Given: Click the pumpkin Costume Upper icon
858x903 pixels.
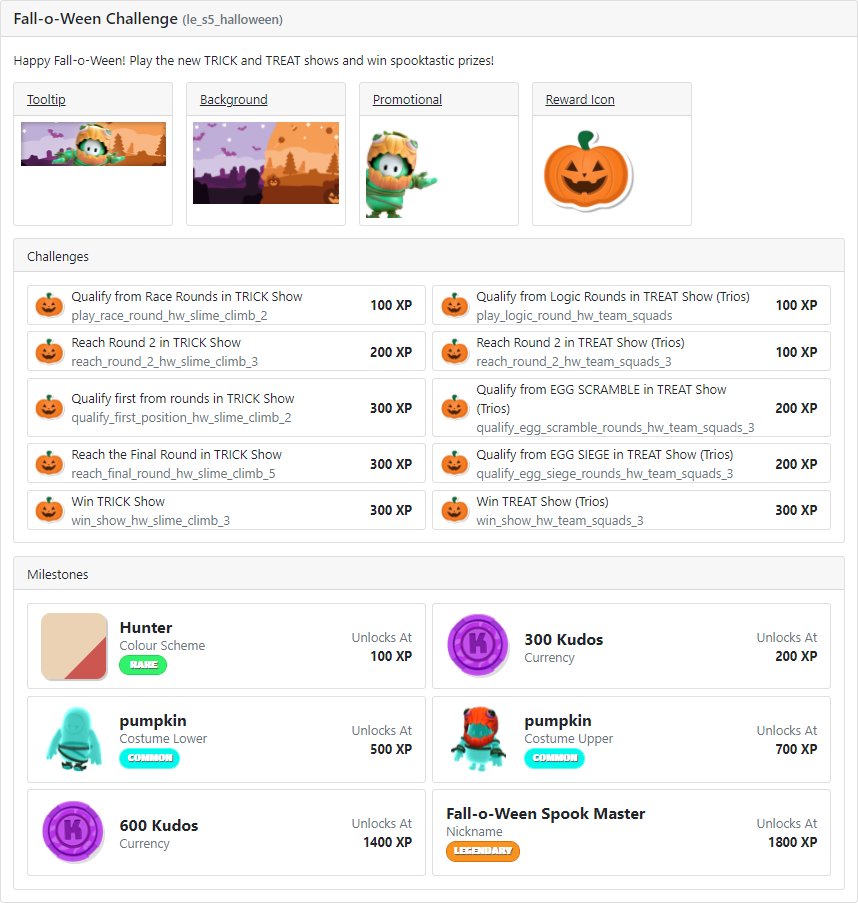Looking at the screenshot, I should (x=478, y=739).
